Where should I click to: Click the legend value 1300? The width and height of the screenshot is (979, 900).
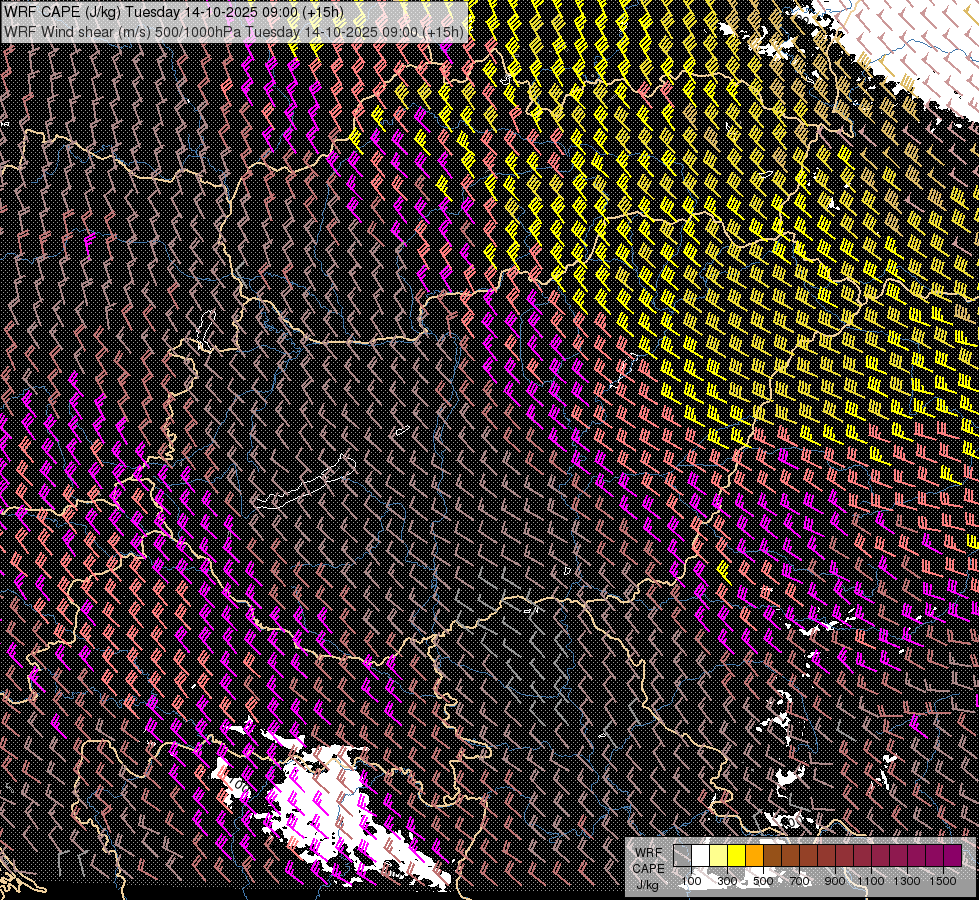[907, 881]
